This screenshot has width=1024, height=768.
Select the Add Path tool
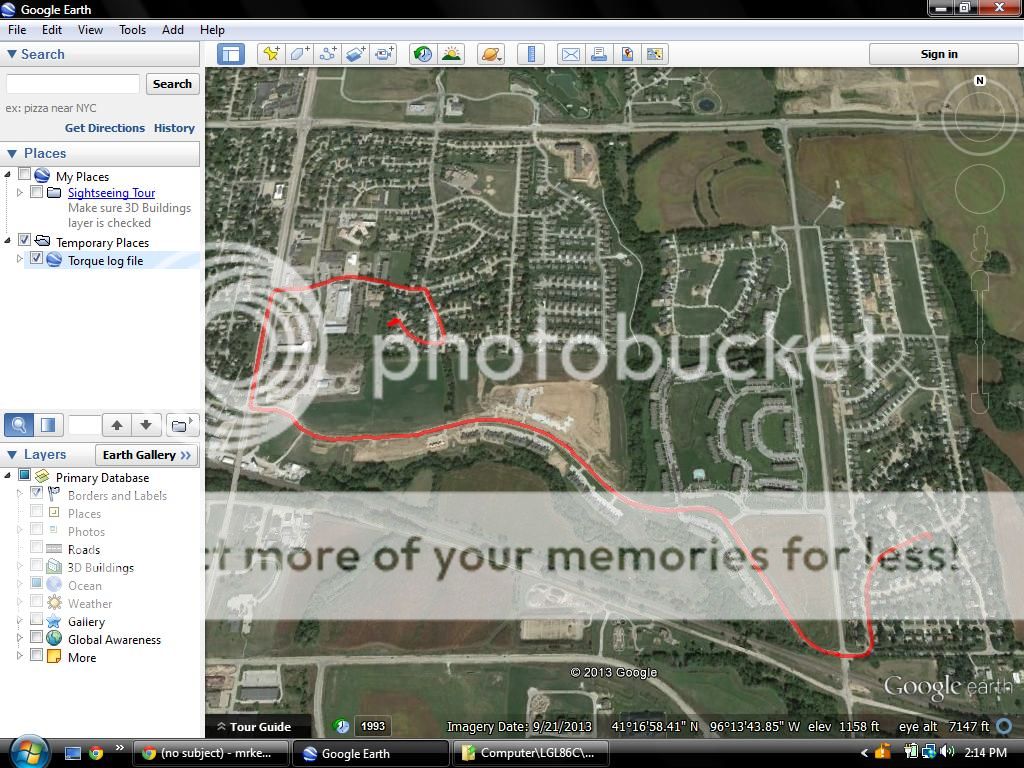328,54
